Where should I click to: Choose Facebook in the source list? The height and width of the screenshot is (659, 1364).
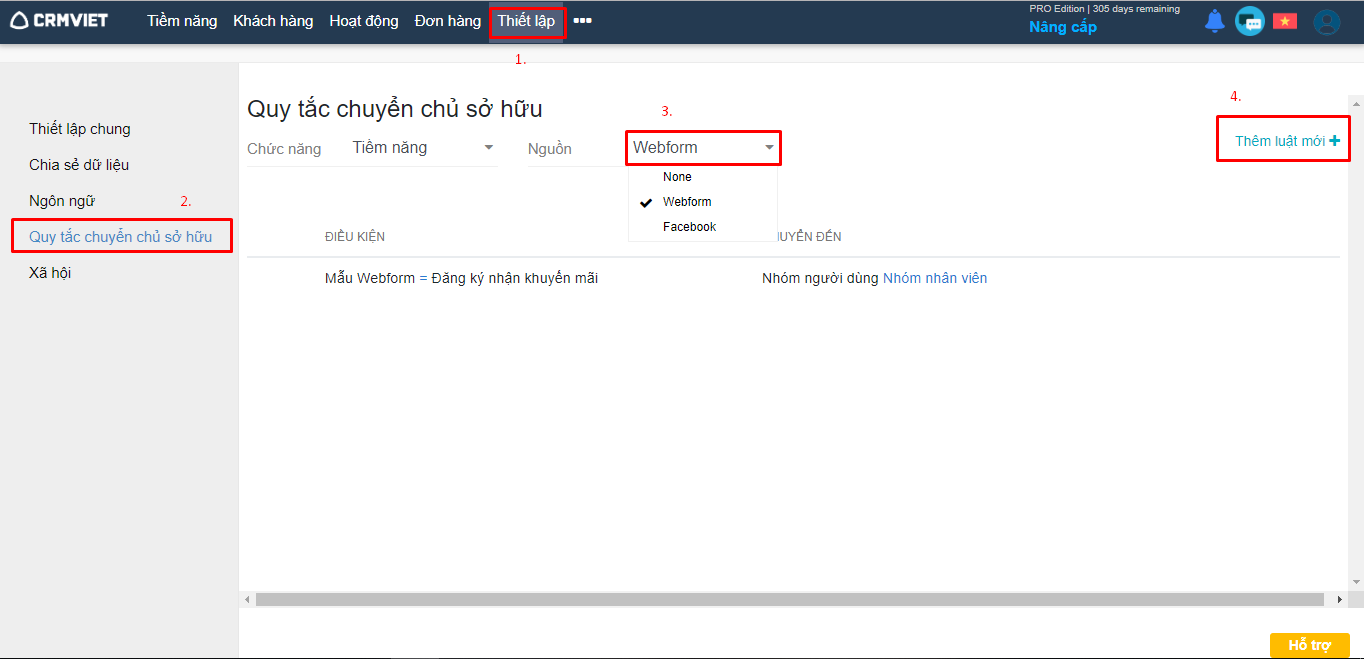click(689, 227)
